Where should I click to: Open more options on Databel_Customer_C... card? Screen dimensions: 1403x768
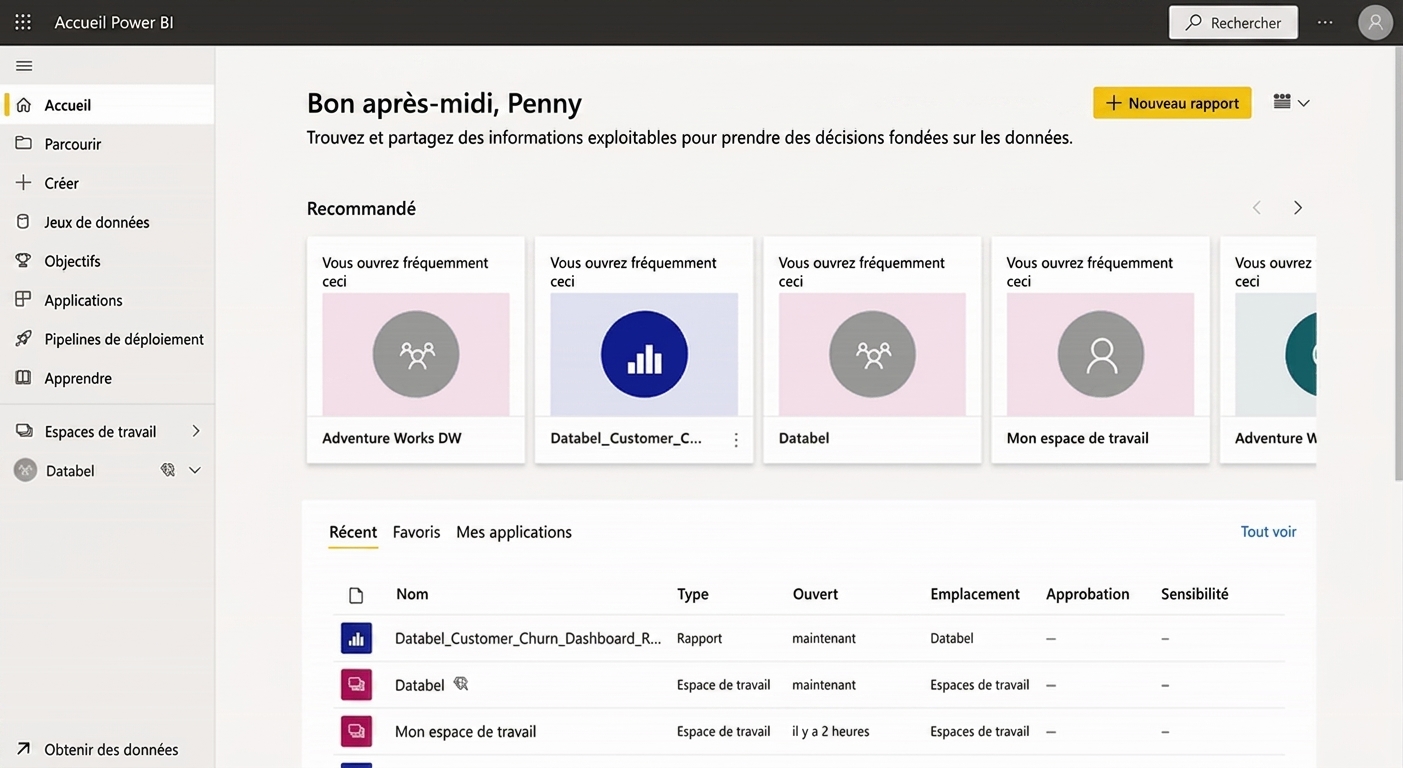pos(736,440)
